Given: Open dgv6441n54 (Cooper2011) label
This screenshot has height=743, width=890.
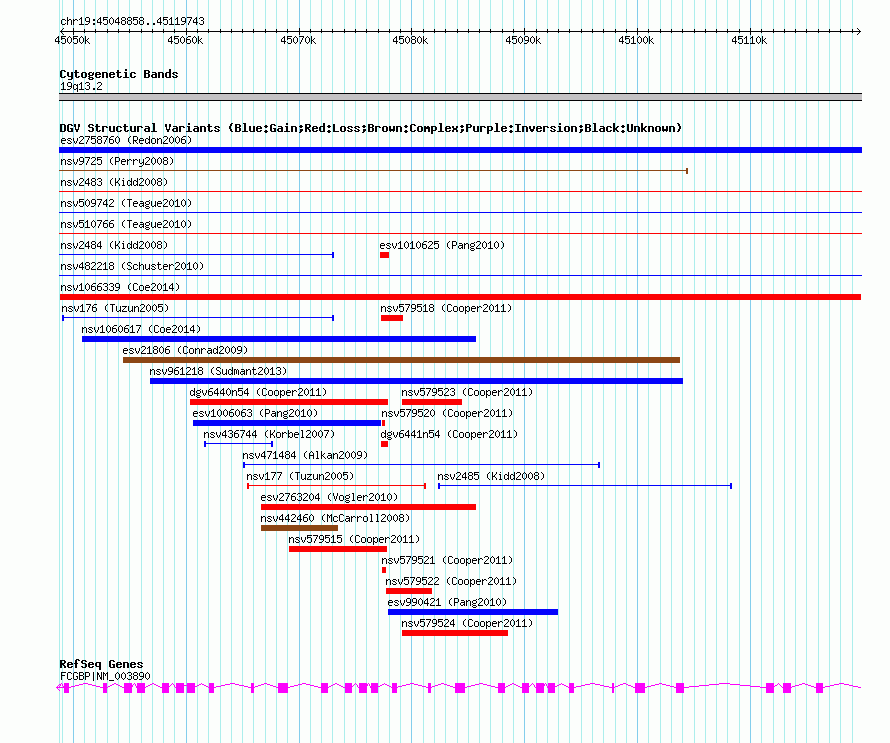Looking at the screenshot, I should tap(449, 434).
